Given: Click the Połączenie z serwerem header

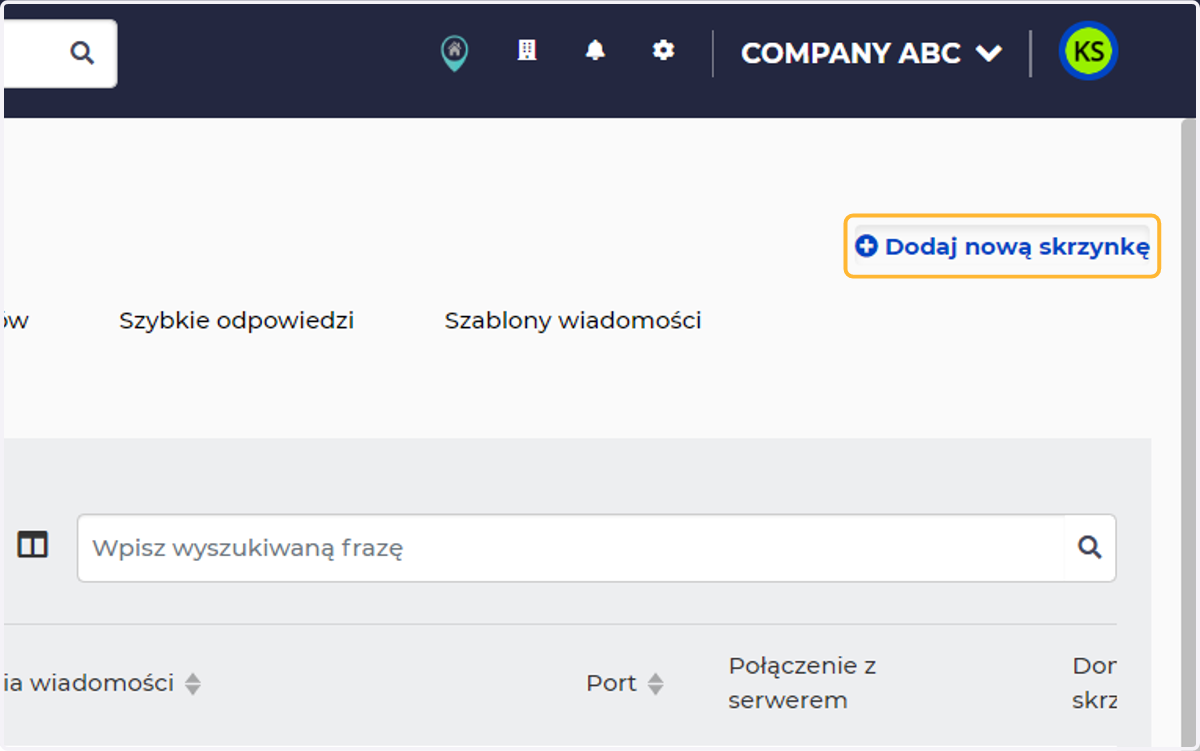Looking at the screenshot, I should point(802,683).
